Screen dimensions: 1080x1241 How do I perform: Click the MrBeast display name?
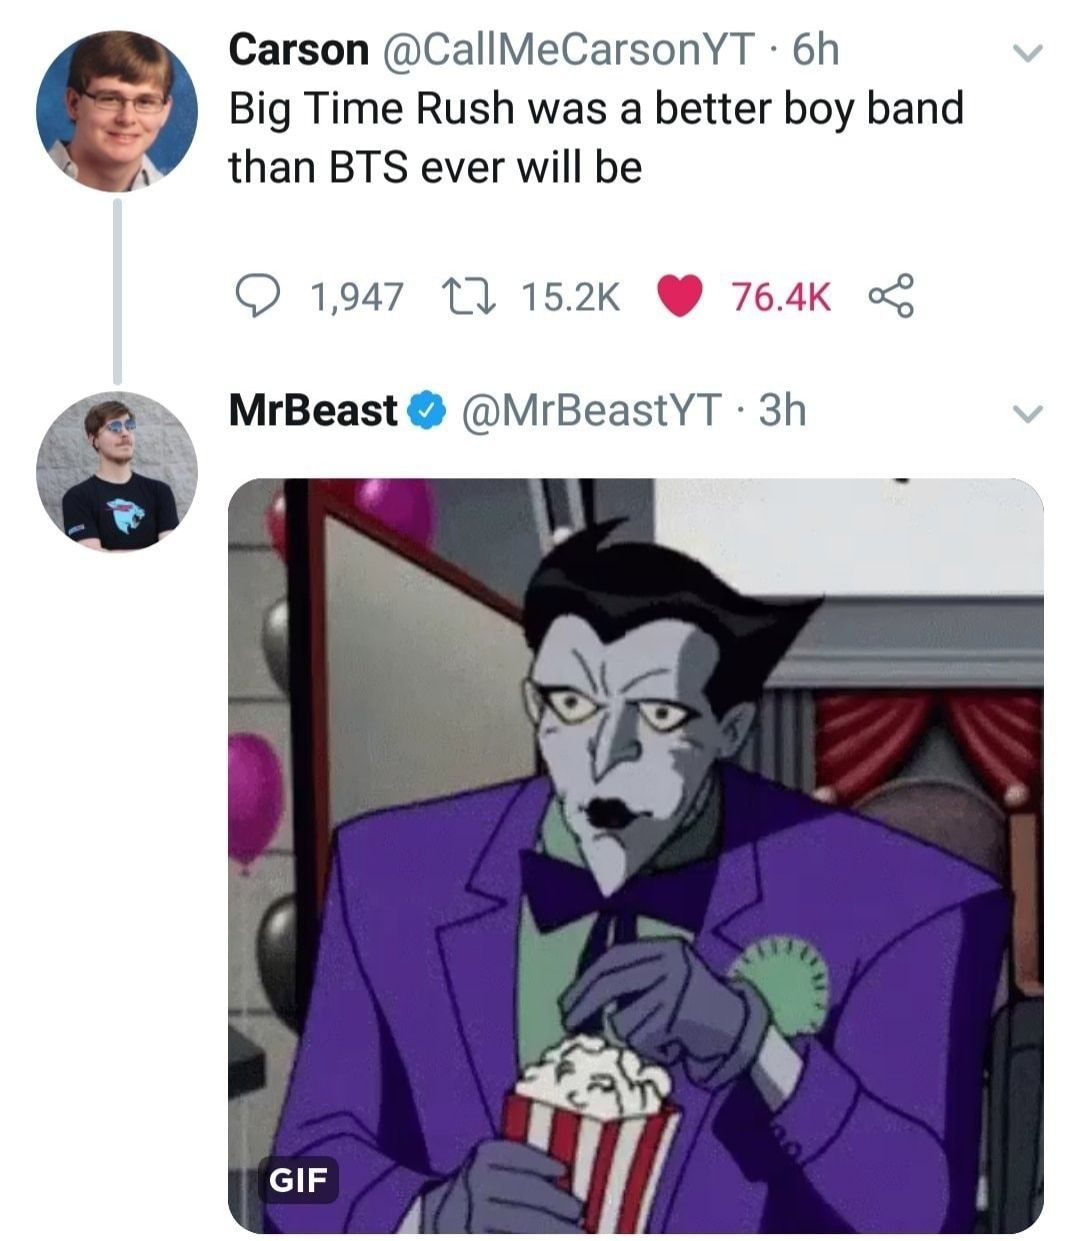coord(313,410)
